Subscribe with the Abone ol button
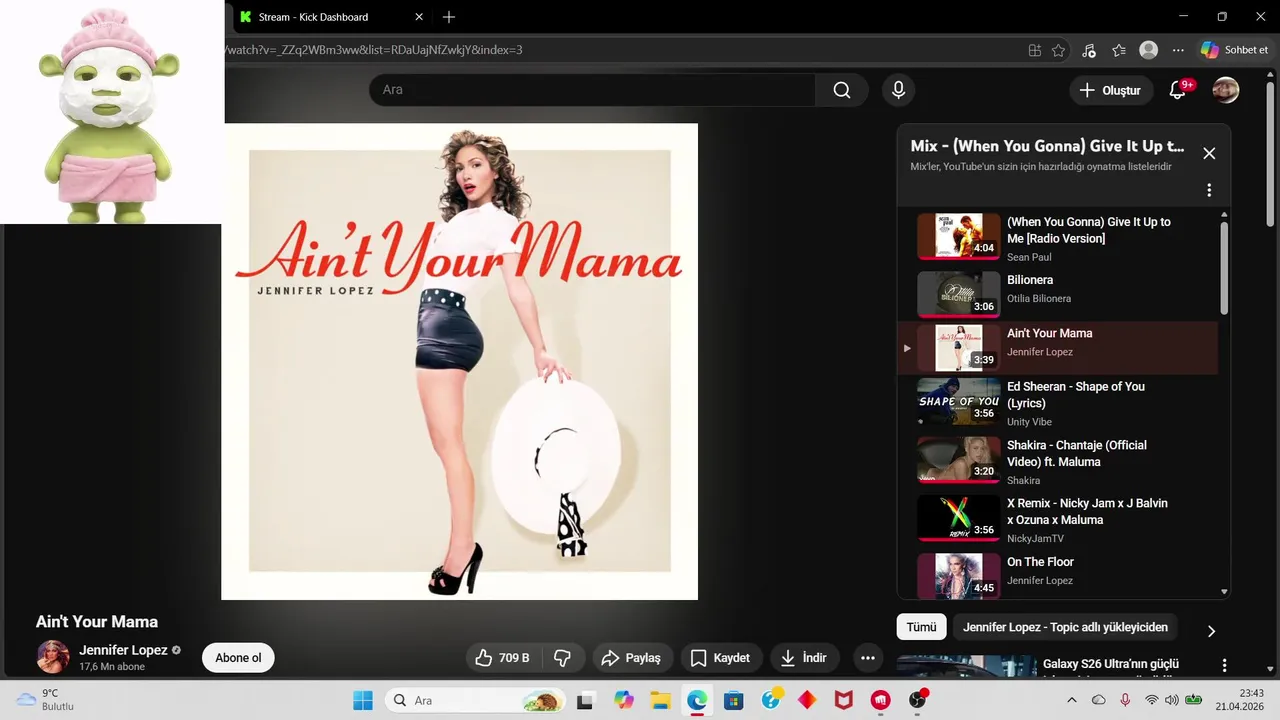1280x720 pixels. point(238,658)
